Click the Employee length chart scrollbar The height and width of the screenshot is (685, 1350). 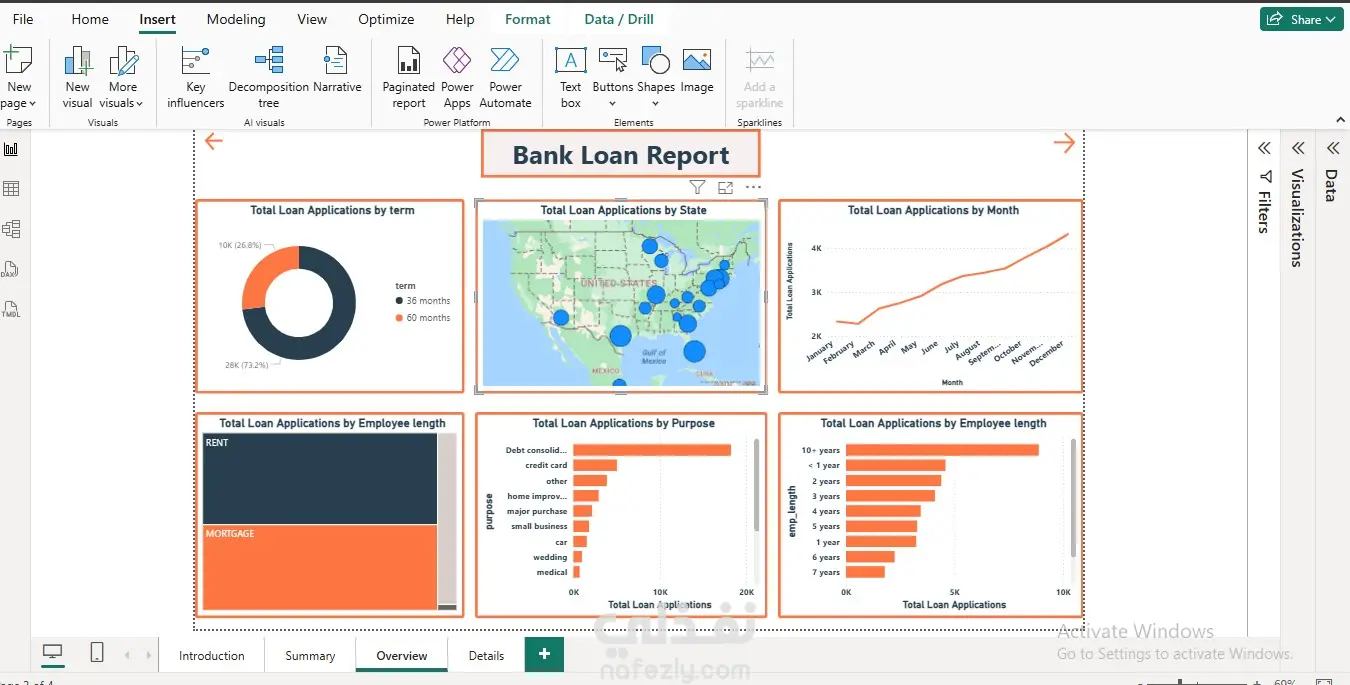[1073, 498]
